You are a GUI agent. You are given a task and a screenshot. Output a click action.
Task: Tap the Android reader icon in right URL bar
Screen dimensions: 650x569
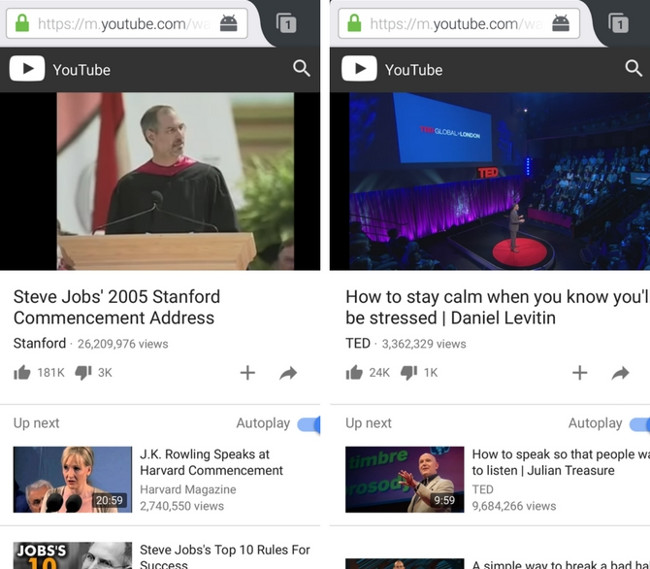pyautogui.click(x=560, y=23)
